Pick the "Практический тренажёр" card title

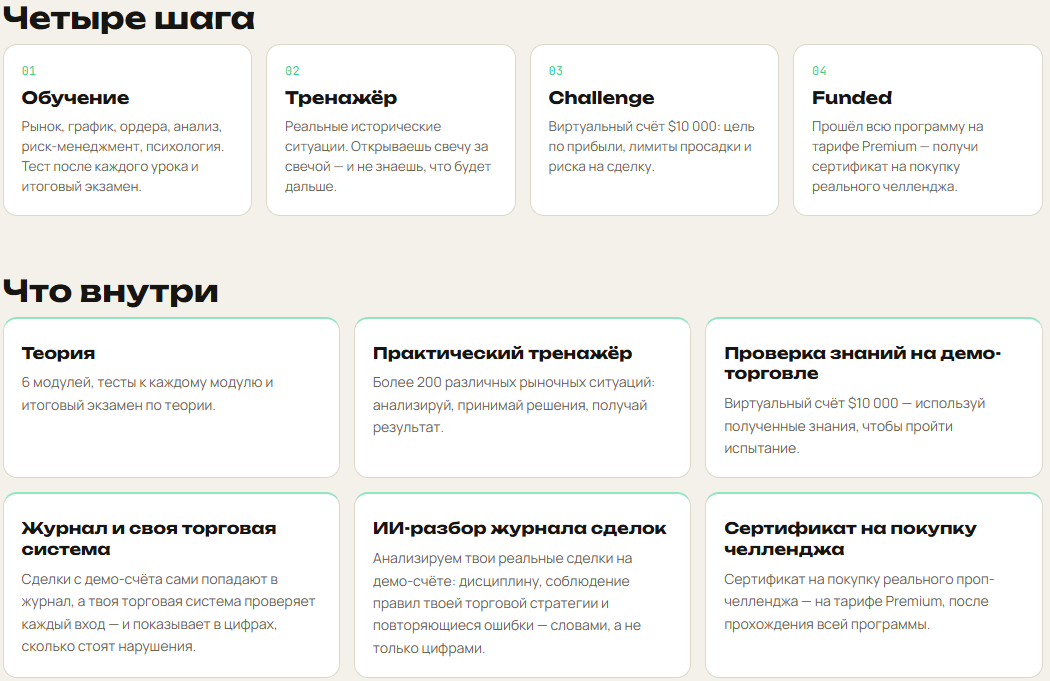[502, 353]
